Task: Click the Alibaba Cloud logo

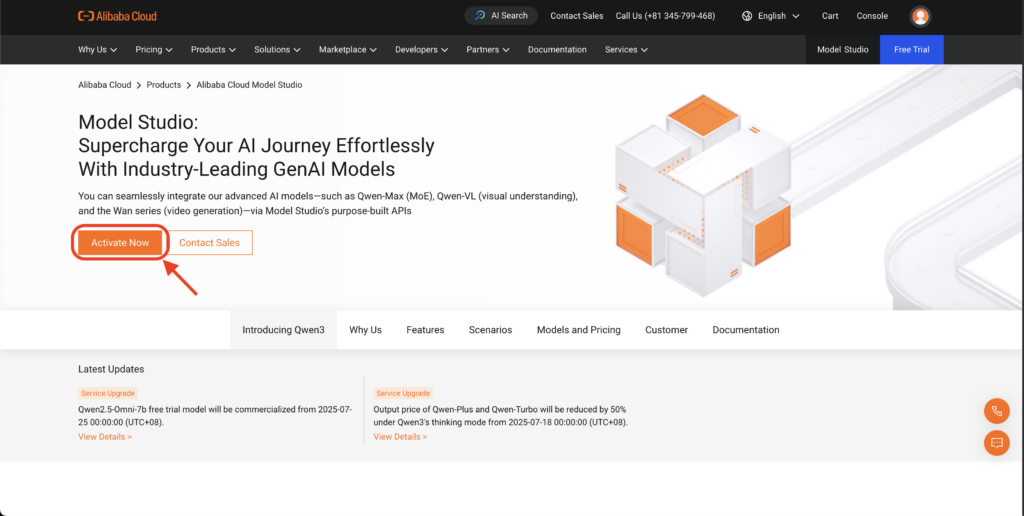Action: tap(118, 16)
